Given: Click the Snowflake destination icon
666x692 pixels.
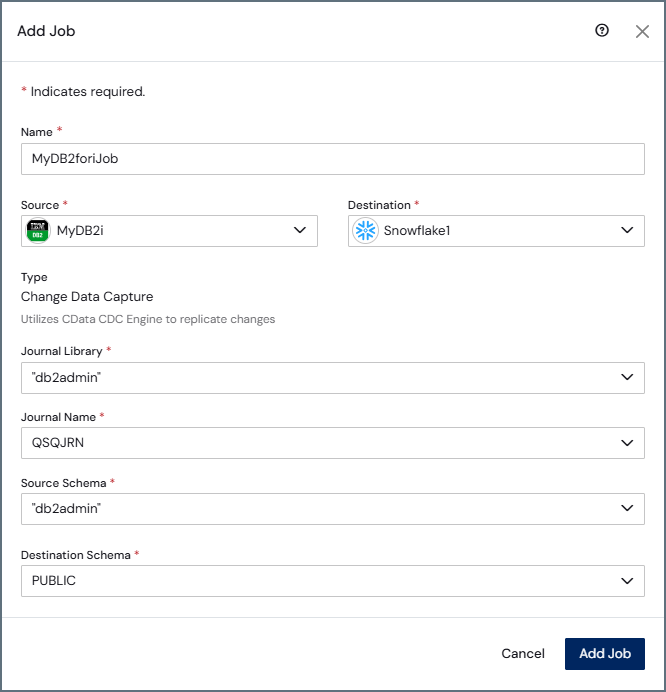Looking at the screenshot, I should (365, 230).
